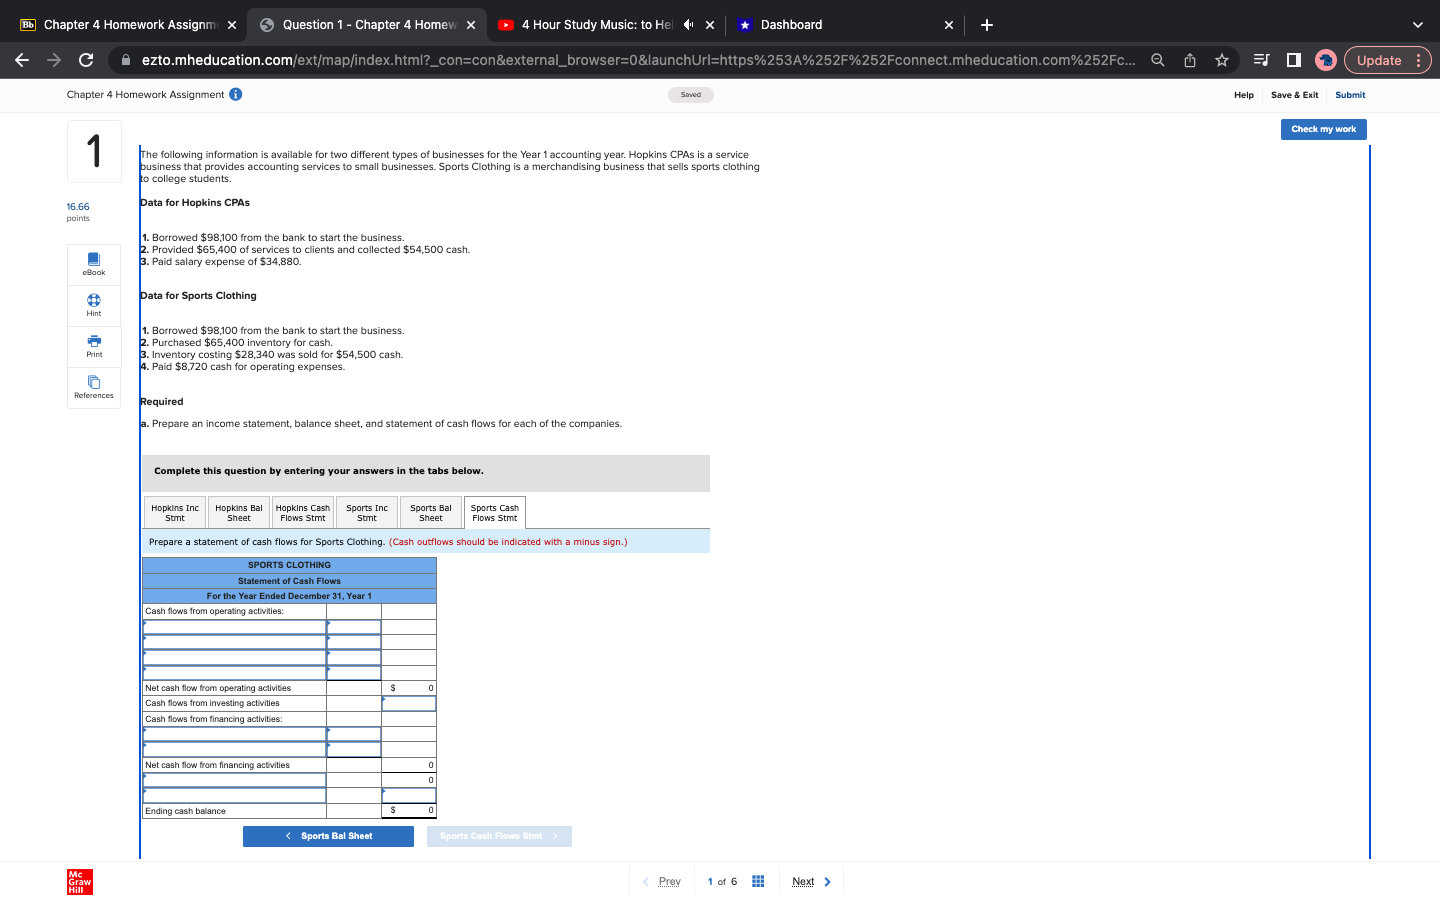Reload the page with the refresh icon
This screenshot has width=1440, height=900.
pyautogui.click(x=86, y=60)
